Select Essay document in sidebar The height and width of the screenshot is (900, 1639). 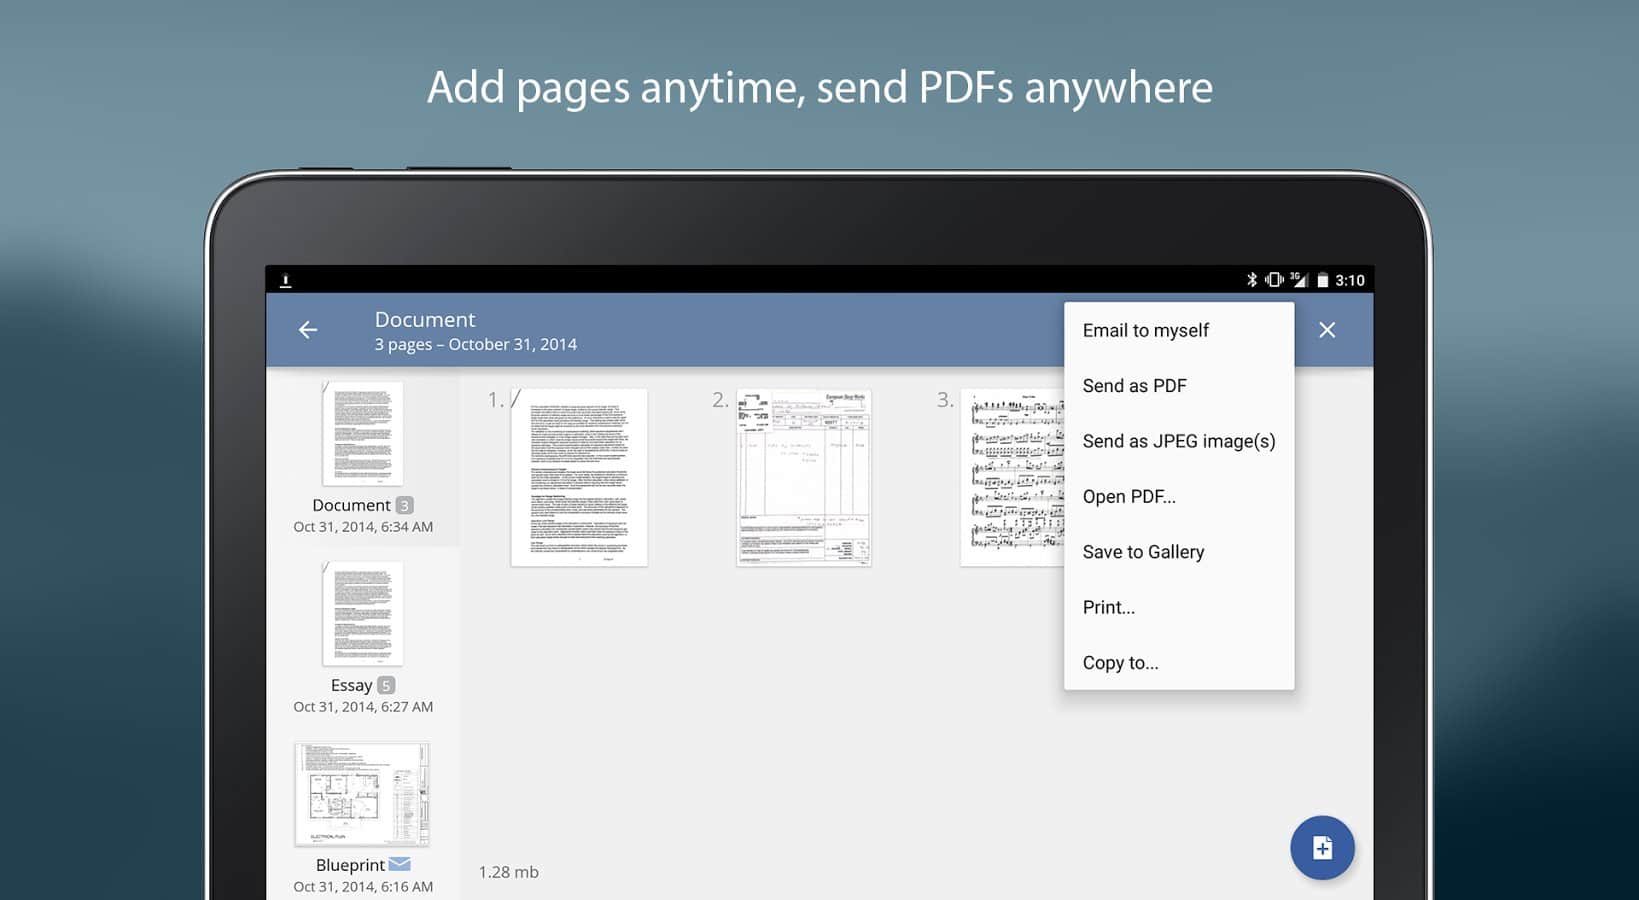(362, 615)
